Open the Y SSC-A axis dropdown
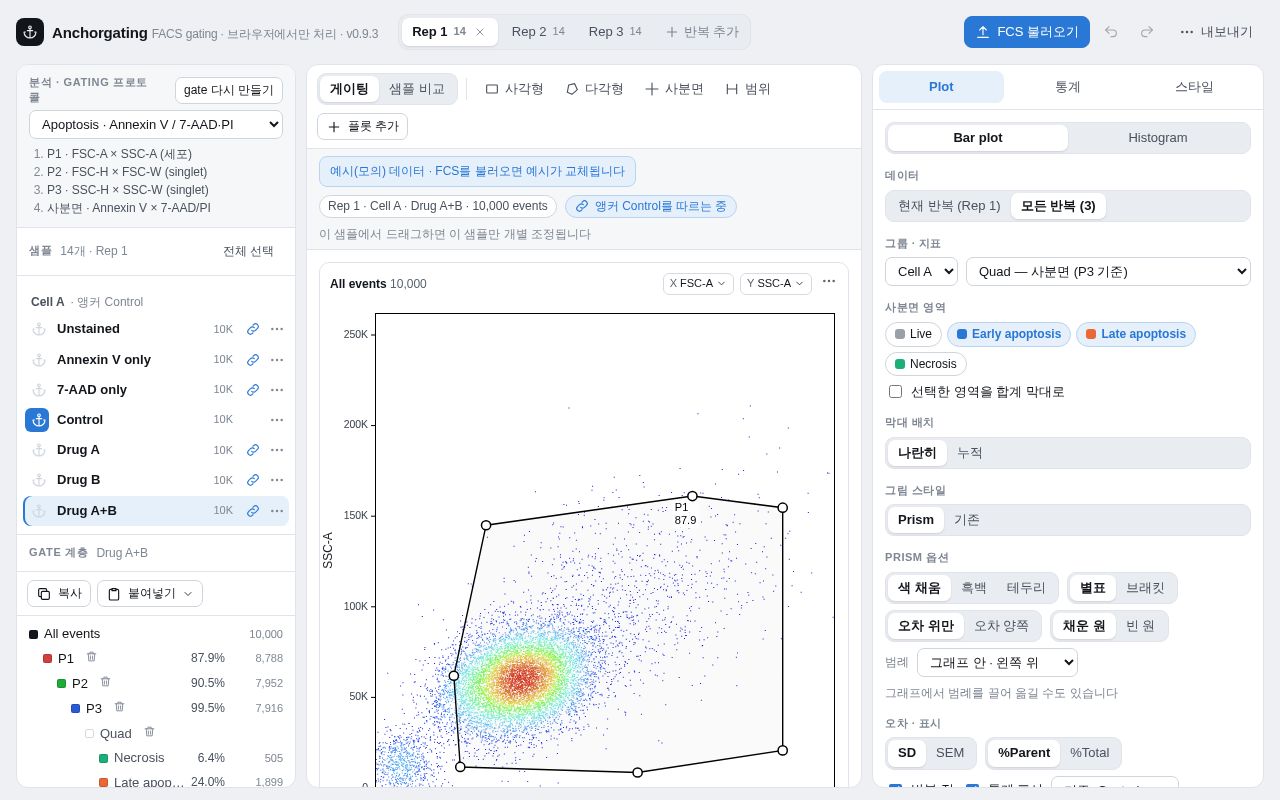 [x=775, y=284]
